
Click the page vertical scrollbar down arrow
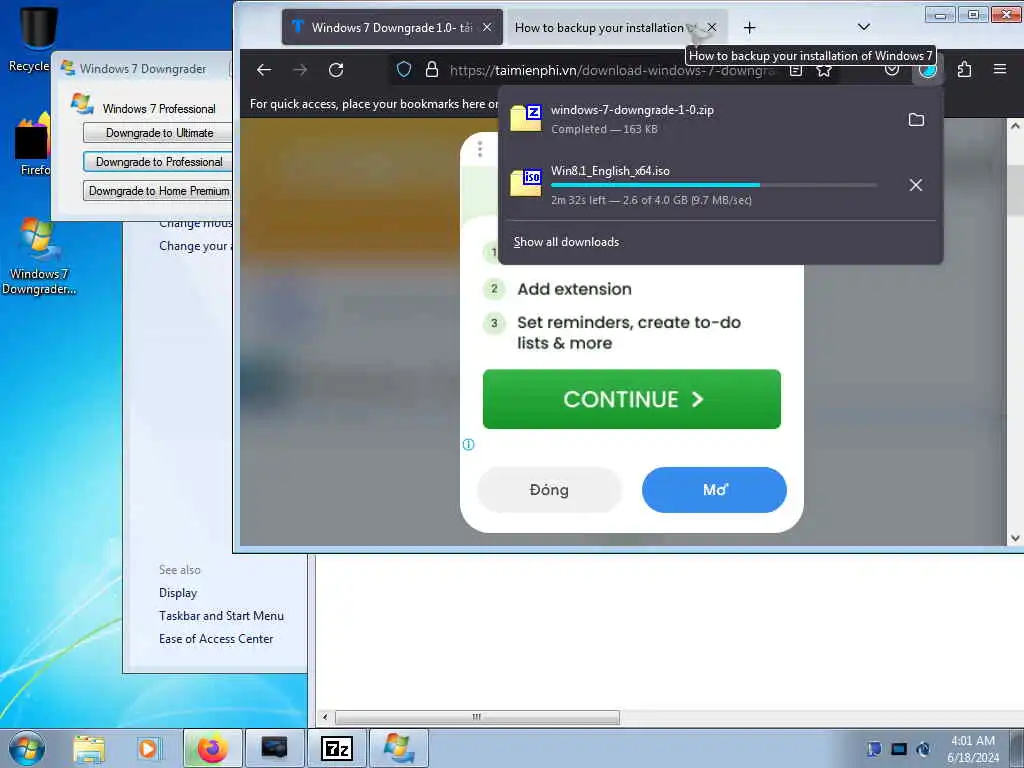click(1015, 538)
